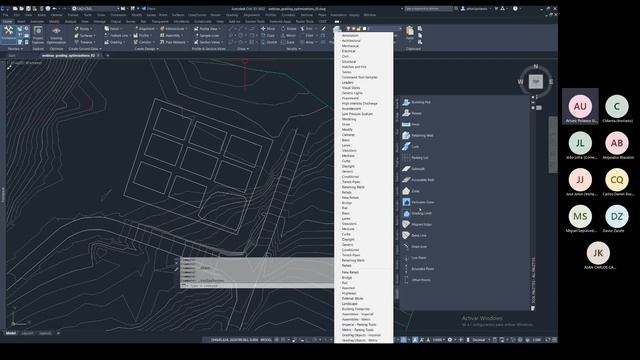Open the Start document tab
Screen dimensions: 640x360
pyautogui.click(x=12, y=56)
